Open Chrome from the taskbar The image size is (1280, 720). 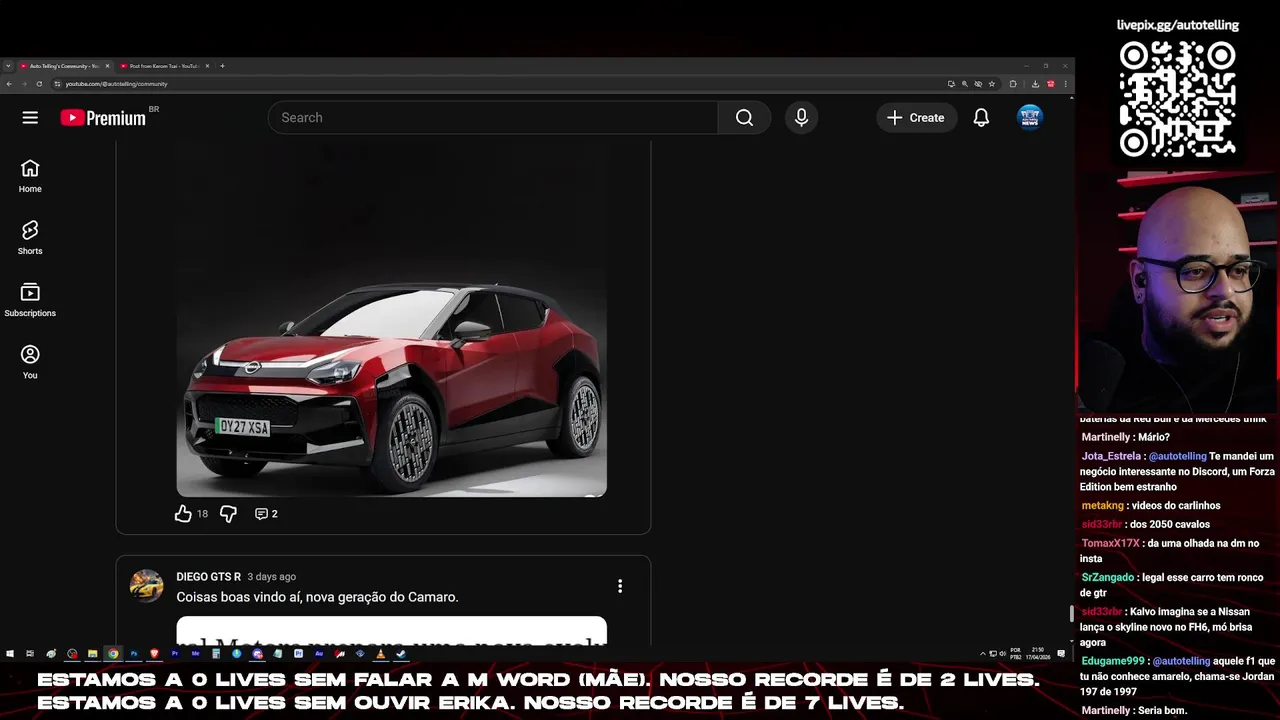click(x=113, y=654)
